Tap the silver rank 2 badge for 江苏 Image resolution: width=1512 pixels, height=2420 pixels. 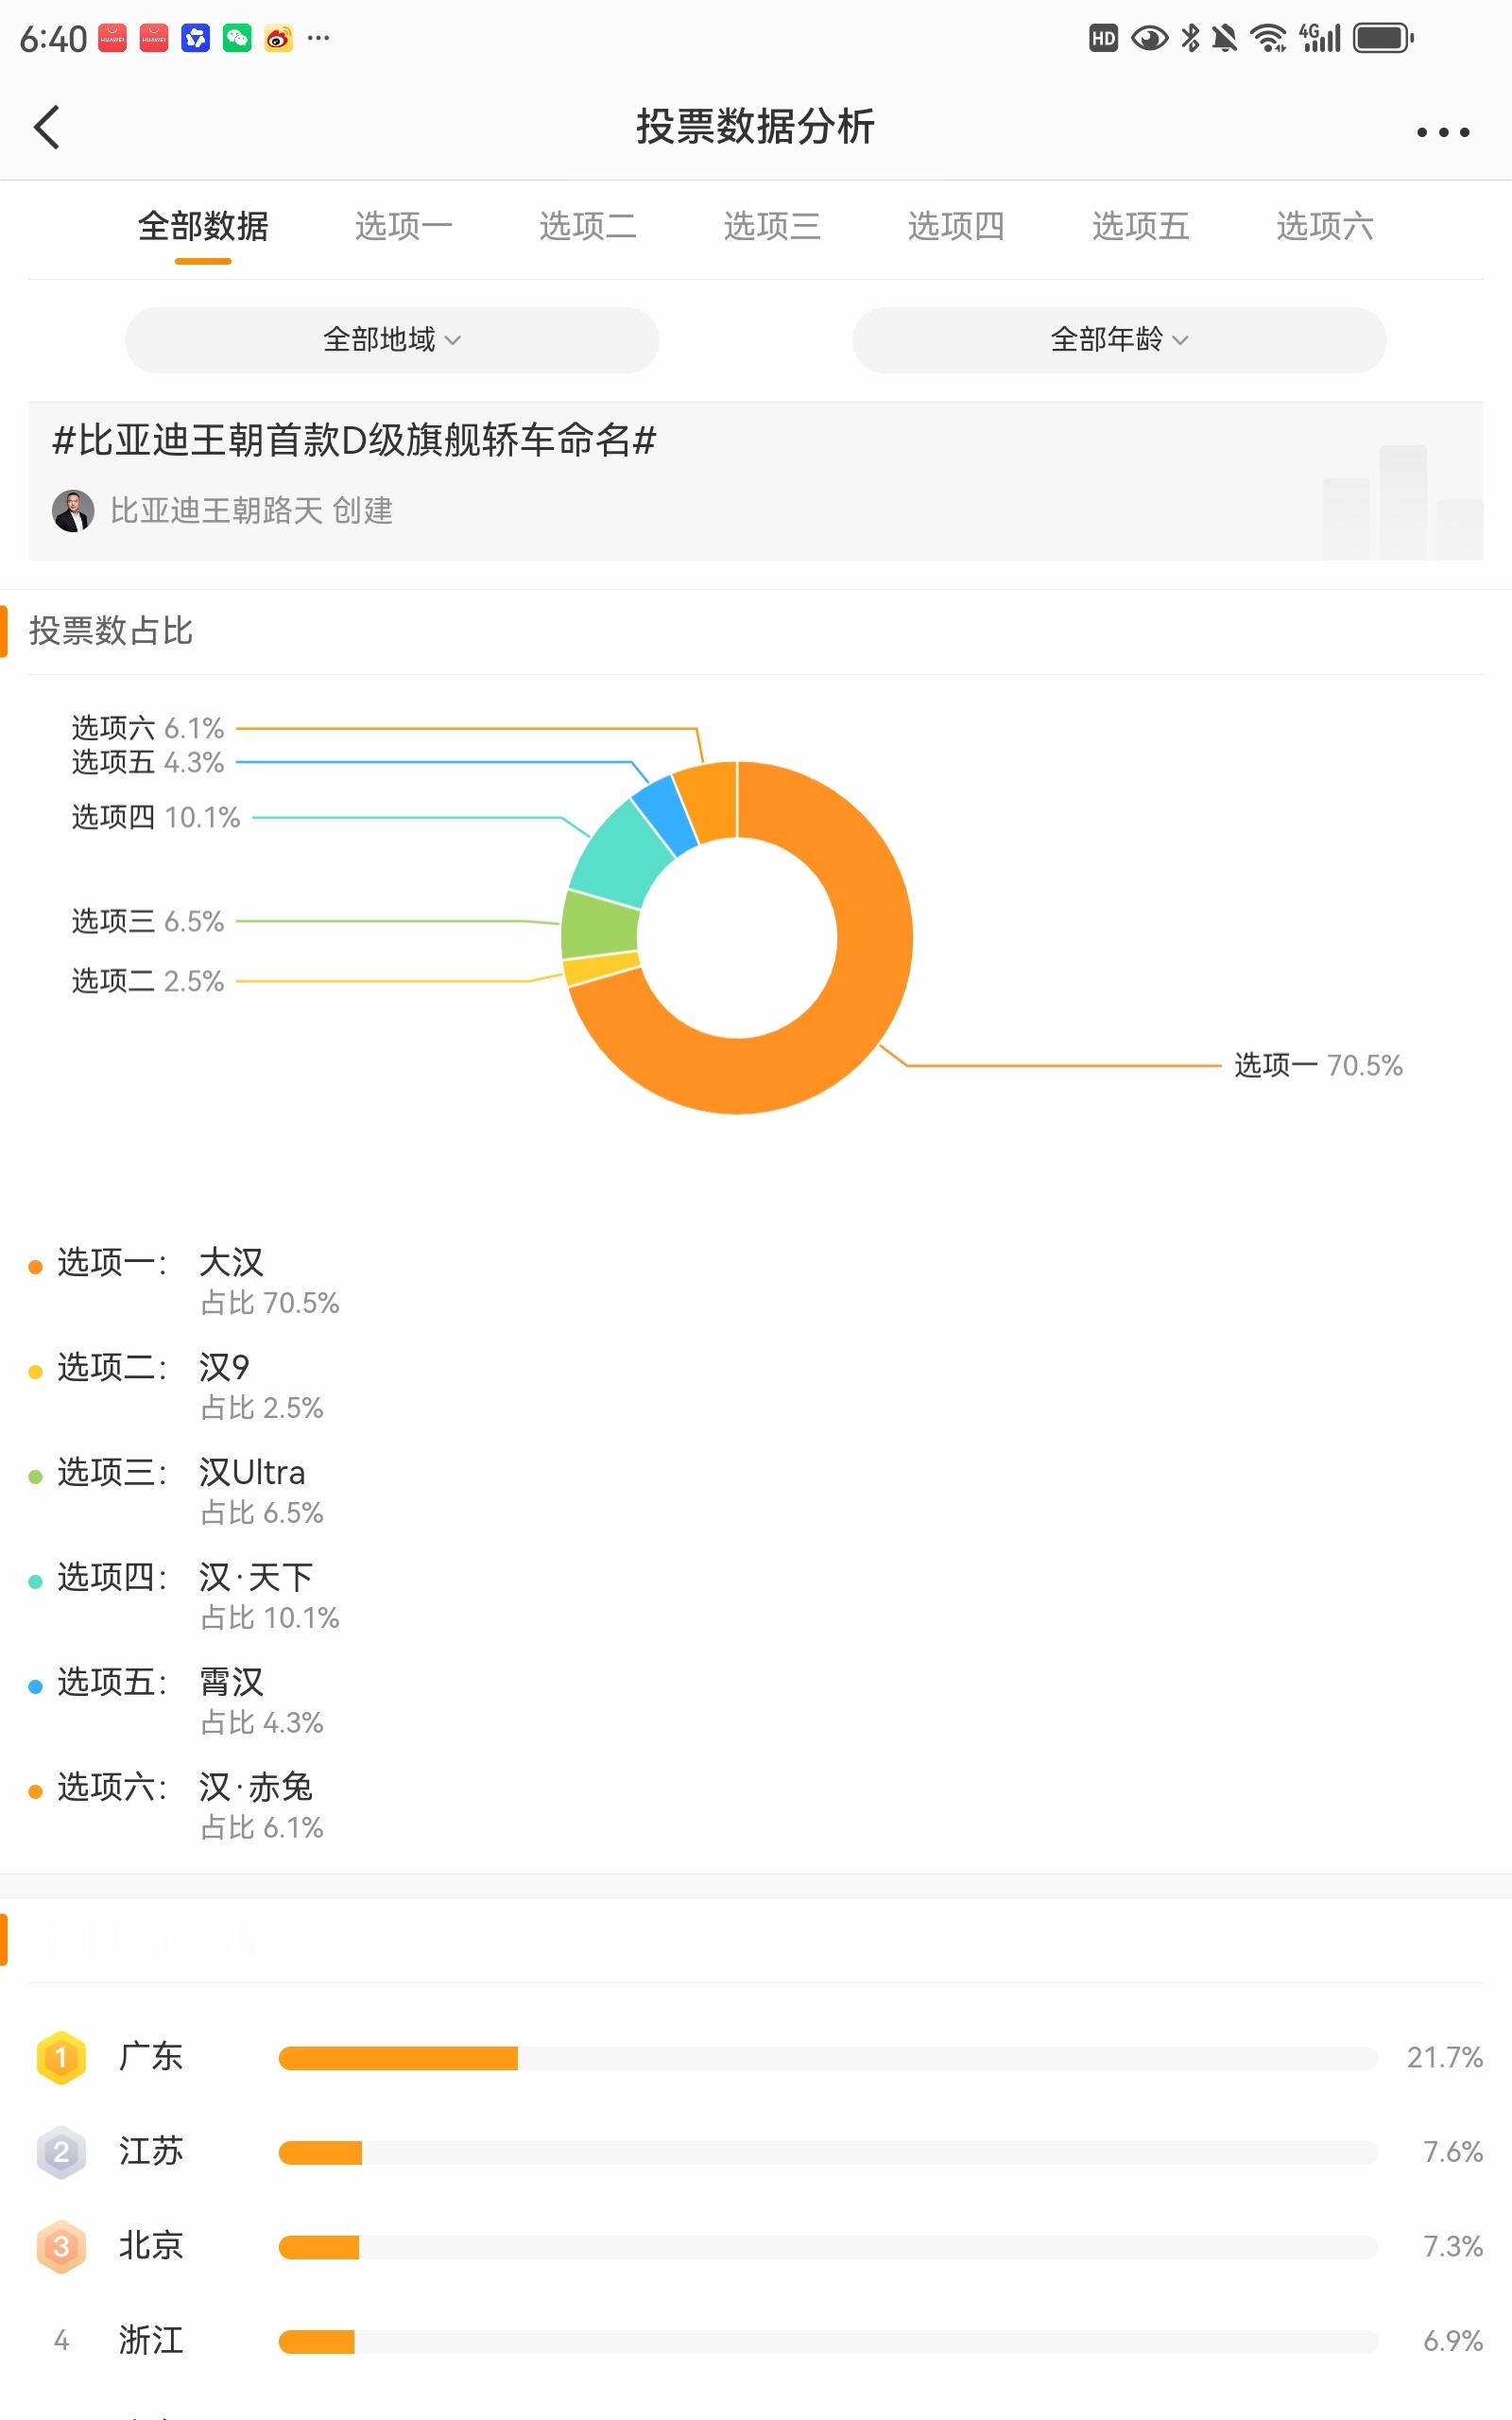point(61,2151)
